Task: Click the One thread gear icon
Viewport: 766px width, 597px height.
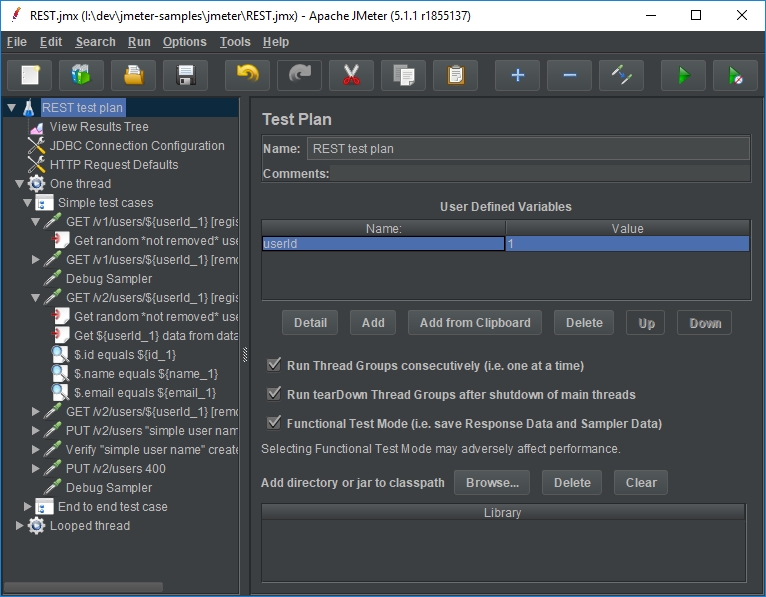Action: tap(36, 184)
